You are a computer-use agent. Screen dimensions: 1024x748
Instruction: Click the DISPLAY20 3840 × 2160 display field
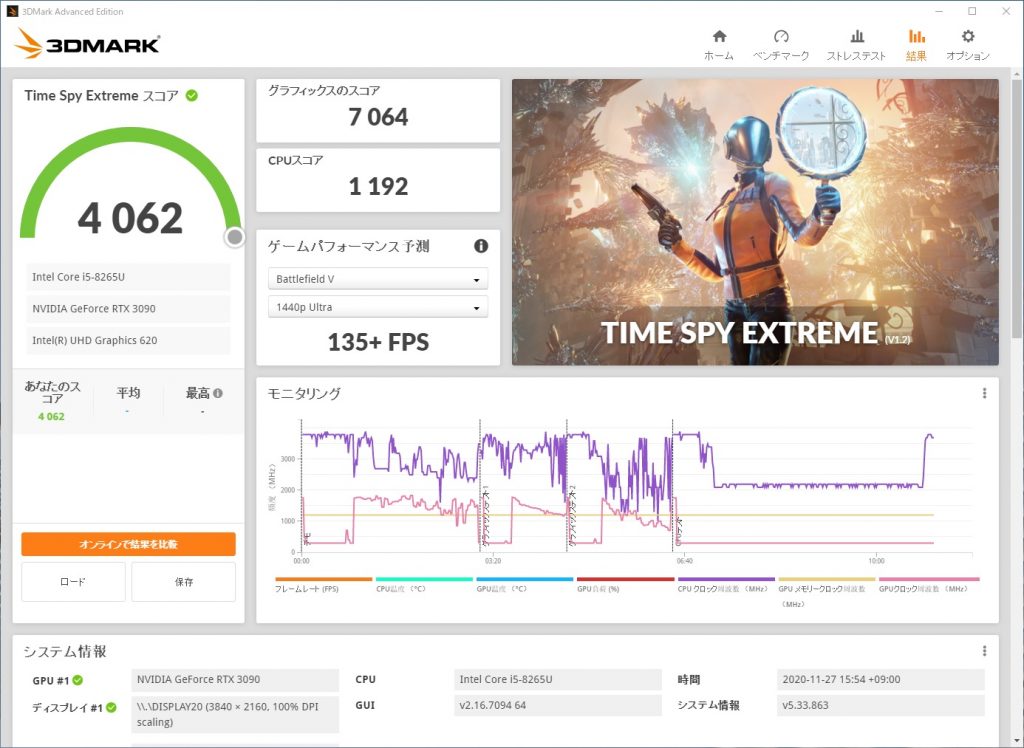[235, 715]
